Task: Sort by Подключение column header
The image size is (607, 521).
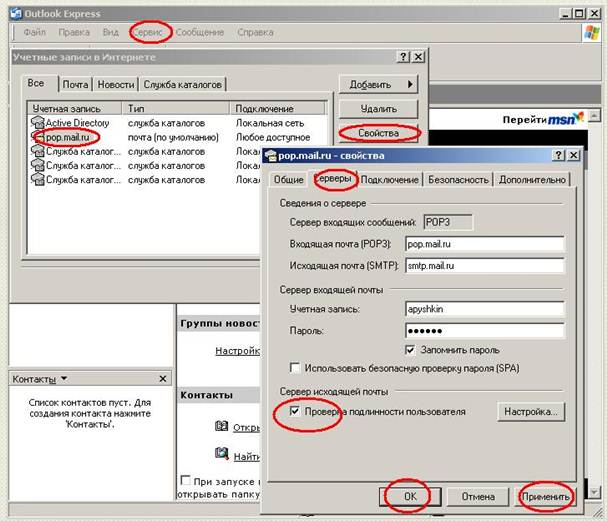Action: 278,108
